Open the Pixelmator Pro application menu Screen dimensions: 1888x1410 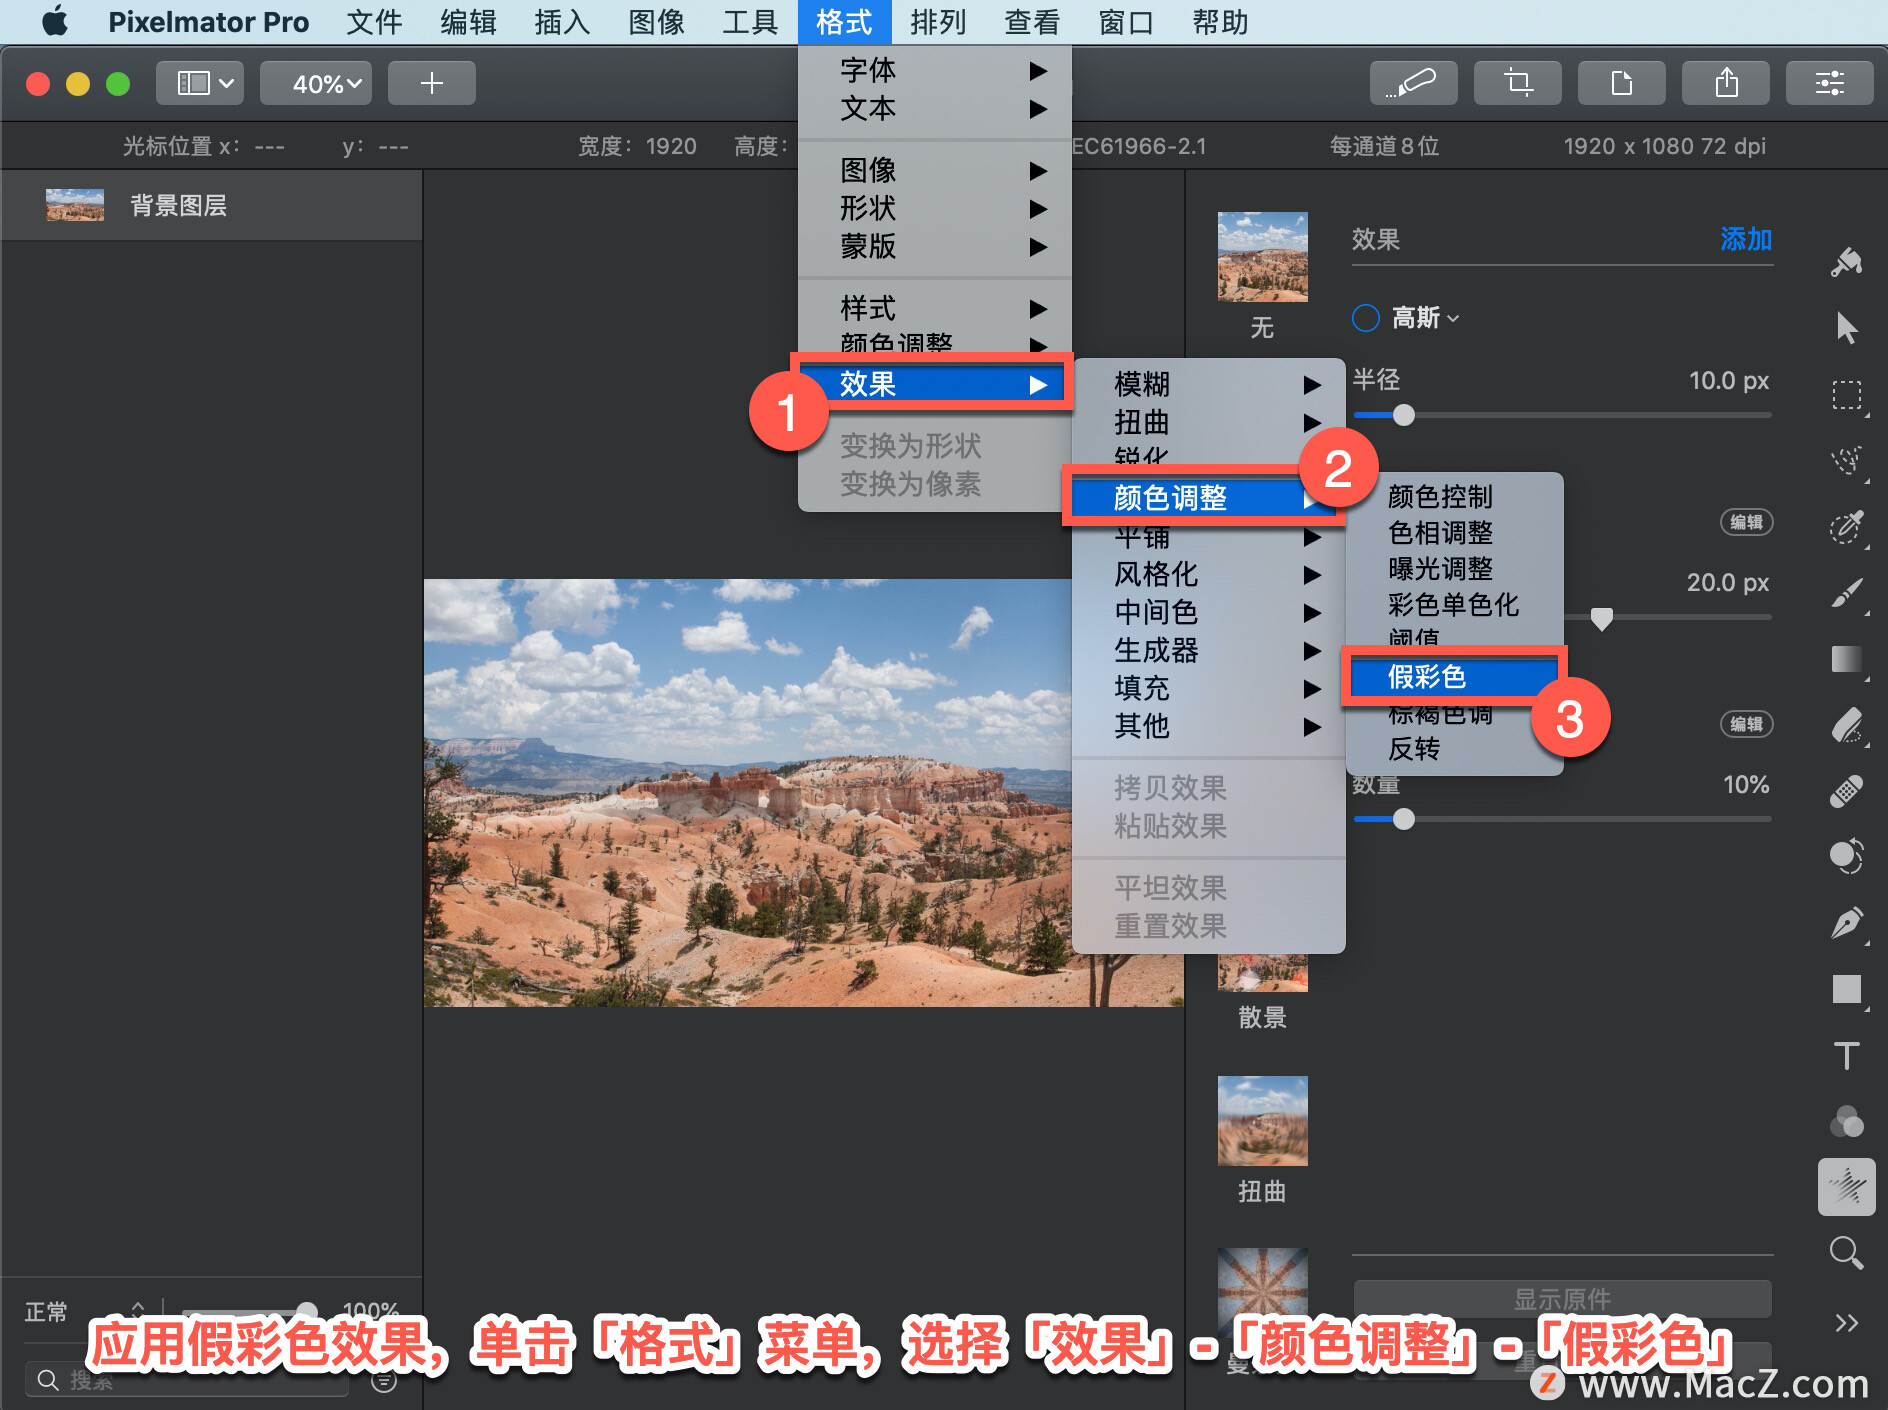208,21
